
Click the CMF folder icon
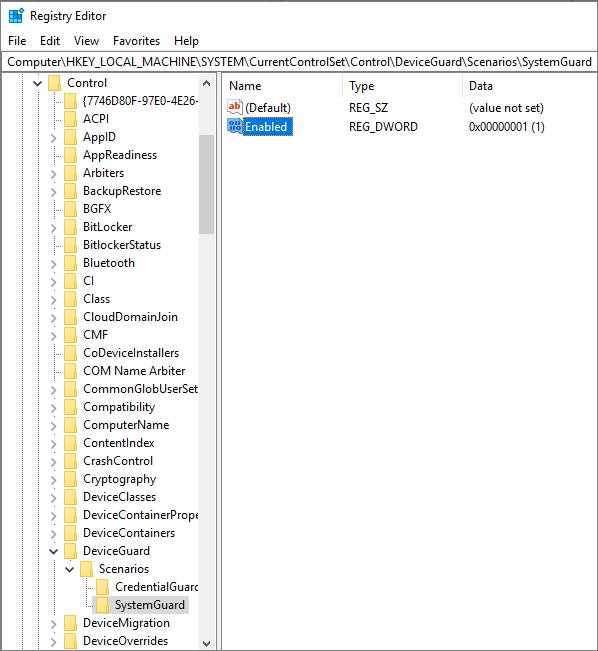pyautogui.click(x=70, y=335)
